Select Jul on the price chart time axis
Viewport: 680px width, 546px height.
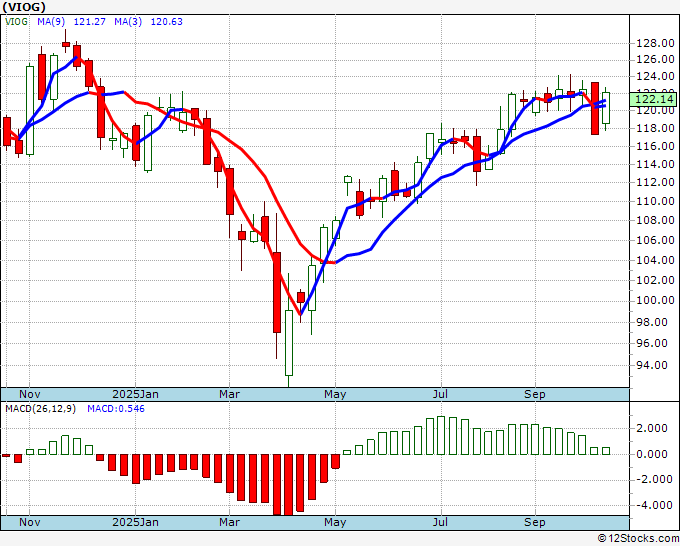[441, 394]
